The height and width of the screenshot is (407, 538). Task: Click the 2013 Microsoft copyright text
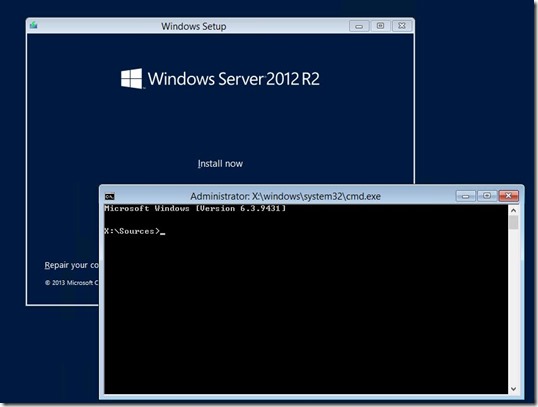click(71, 283)
